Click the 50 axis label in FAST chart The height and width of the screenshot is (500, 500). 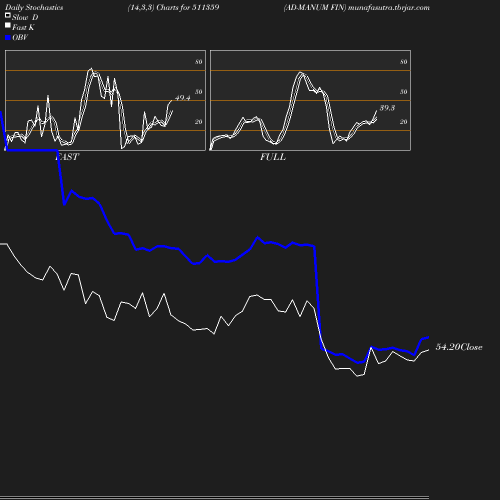coord(199,92)
